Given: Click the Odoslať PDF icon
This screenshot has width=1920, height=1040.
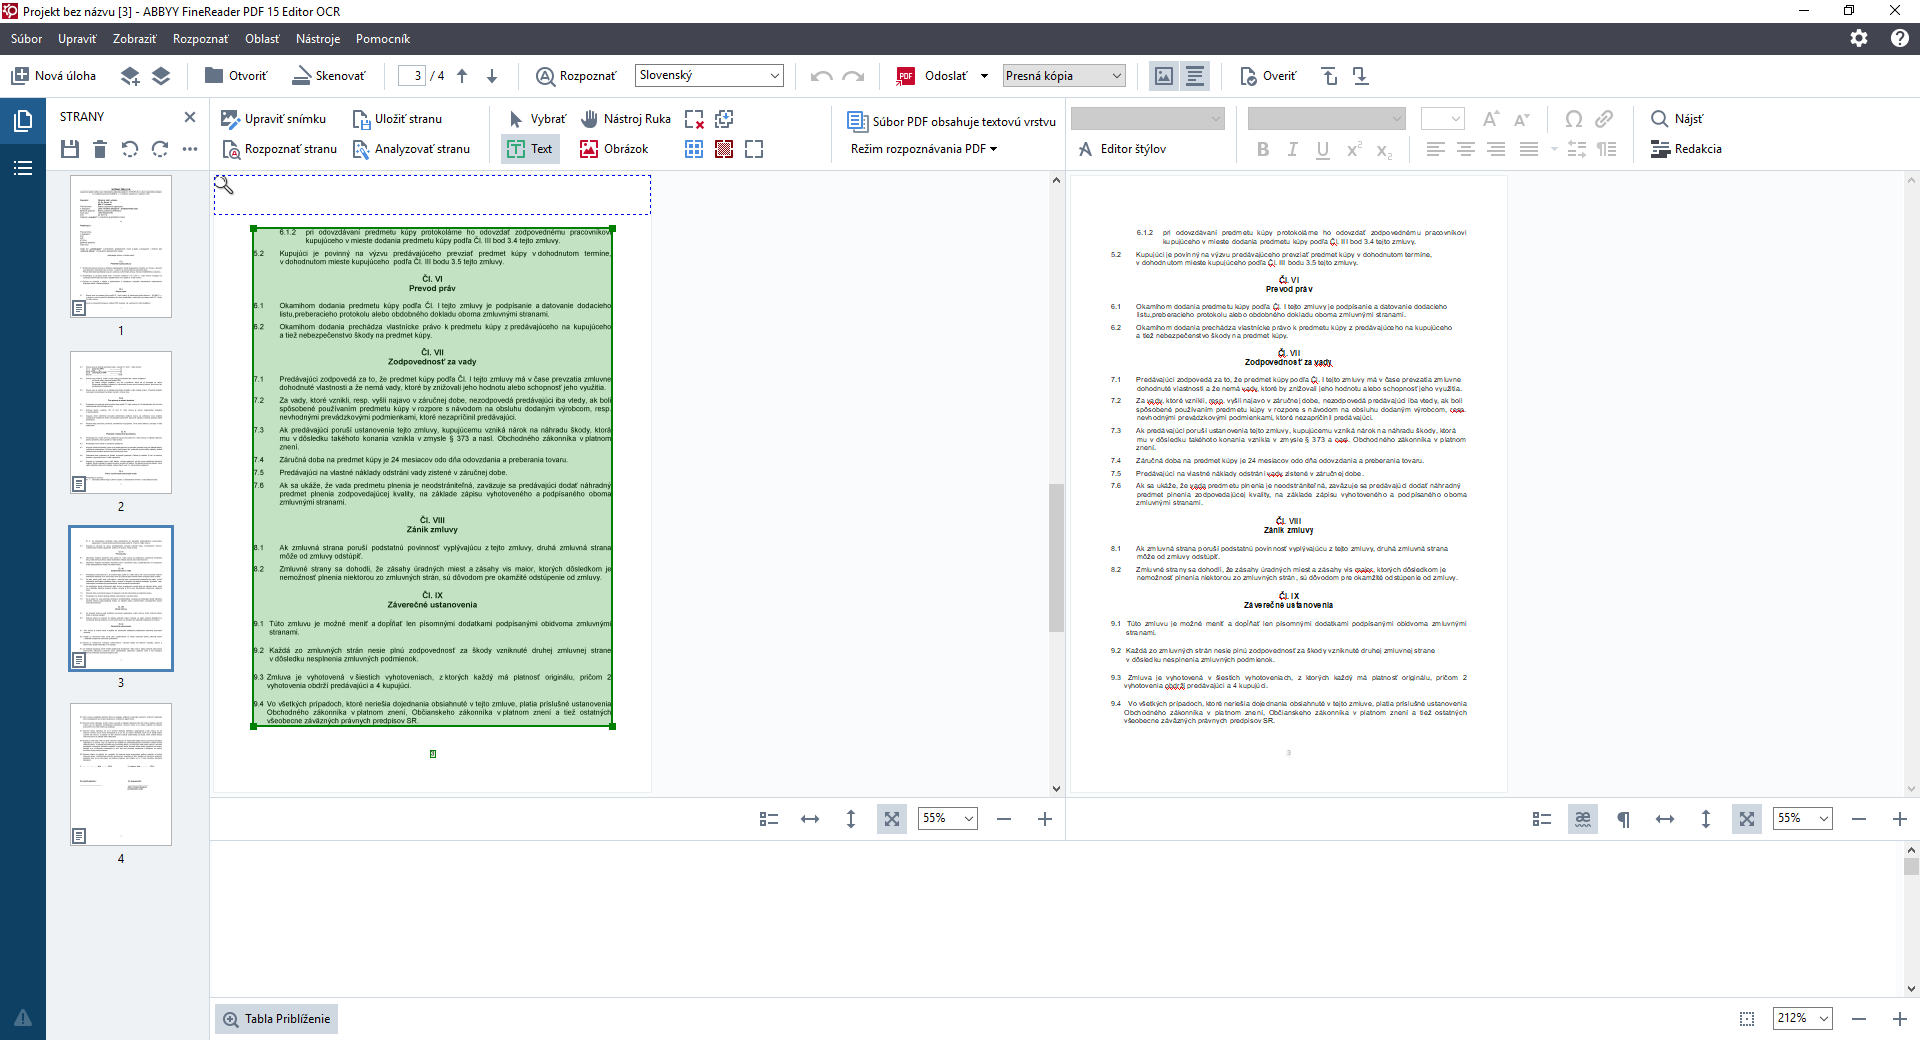Looking at the screenshot, I should click(906, 76).
